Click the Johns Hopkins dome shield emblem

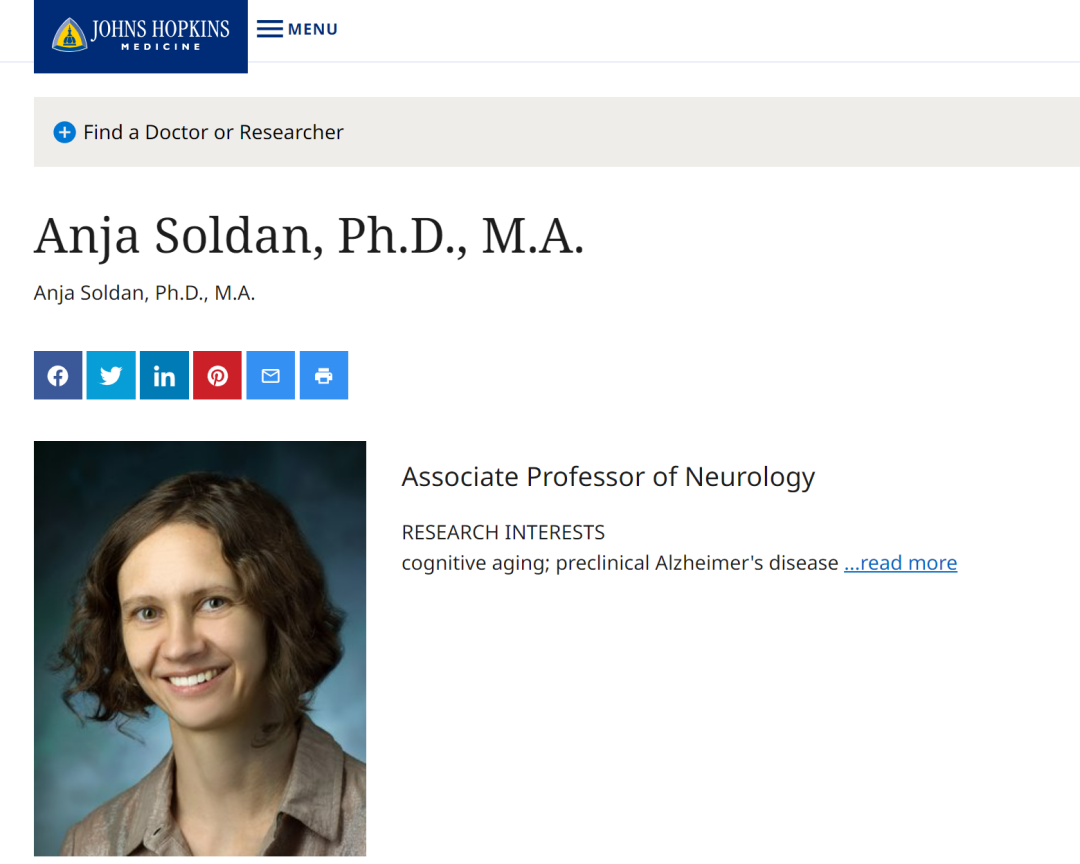pyautogui.click(x=69, y=35)
